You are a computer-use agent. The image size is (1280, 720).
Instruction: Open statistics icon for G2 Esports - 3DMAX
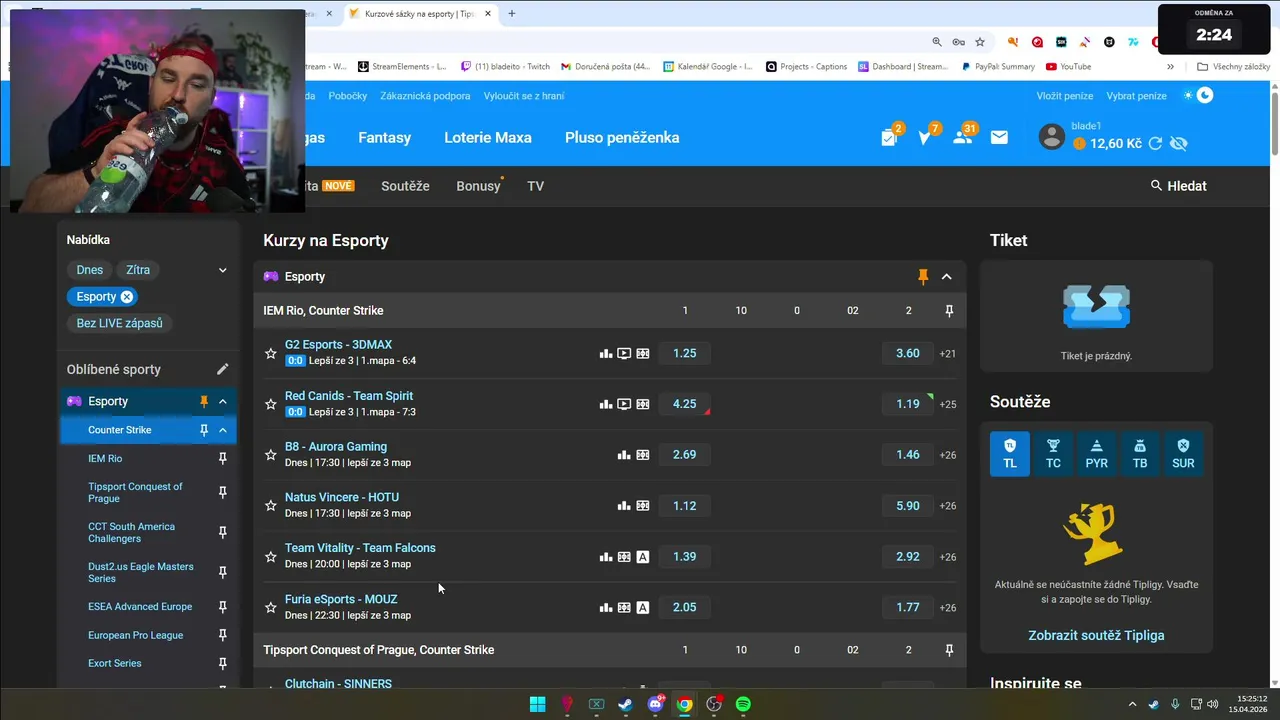(606, 353)
